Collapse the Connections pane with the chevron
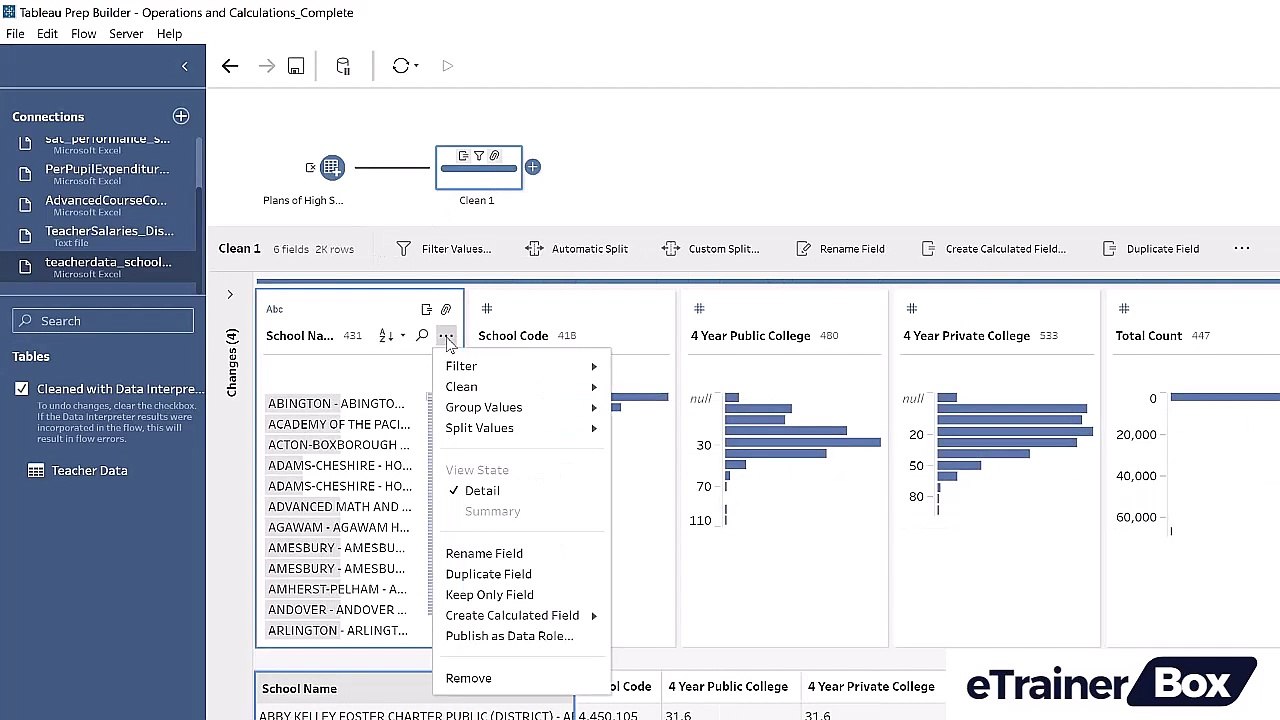Screen dimensions: 1280x720 (x=184, y=66)
